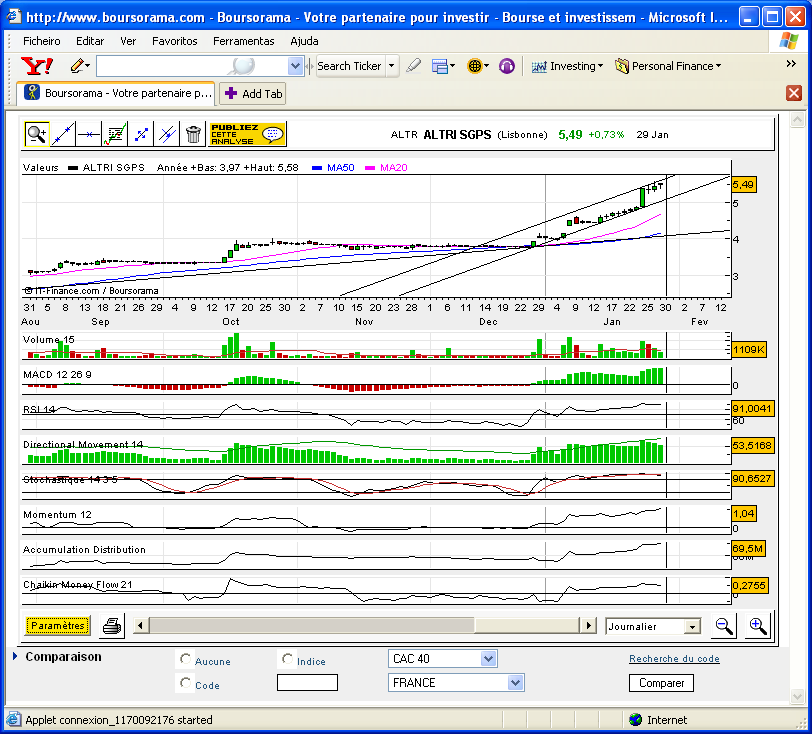Click the 0,2755 Chaikin value label

(749, 586)
